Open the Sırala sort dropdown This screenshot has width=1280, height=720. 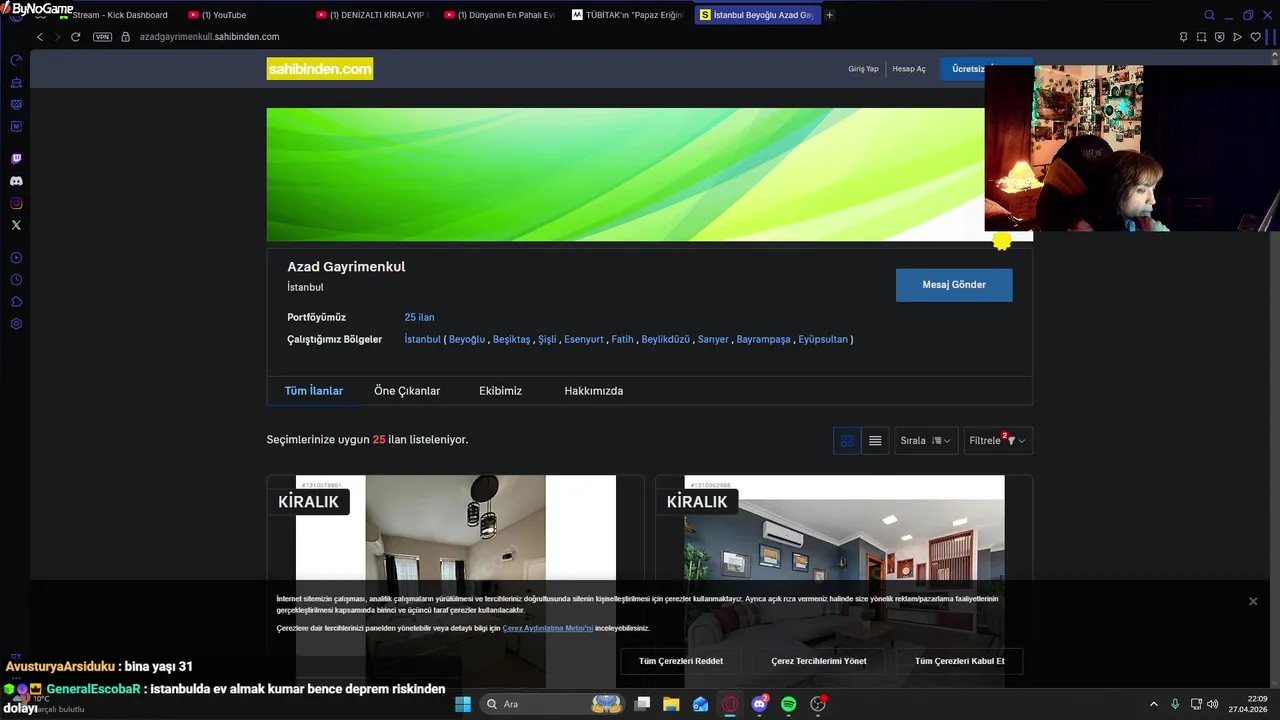[x=926, y=440]
